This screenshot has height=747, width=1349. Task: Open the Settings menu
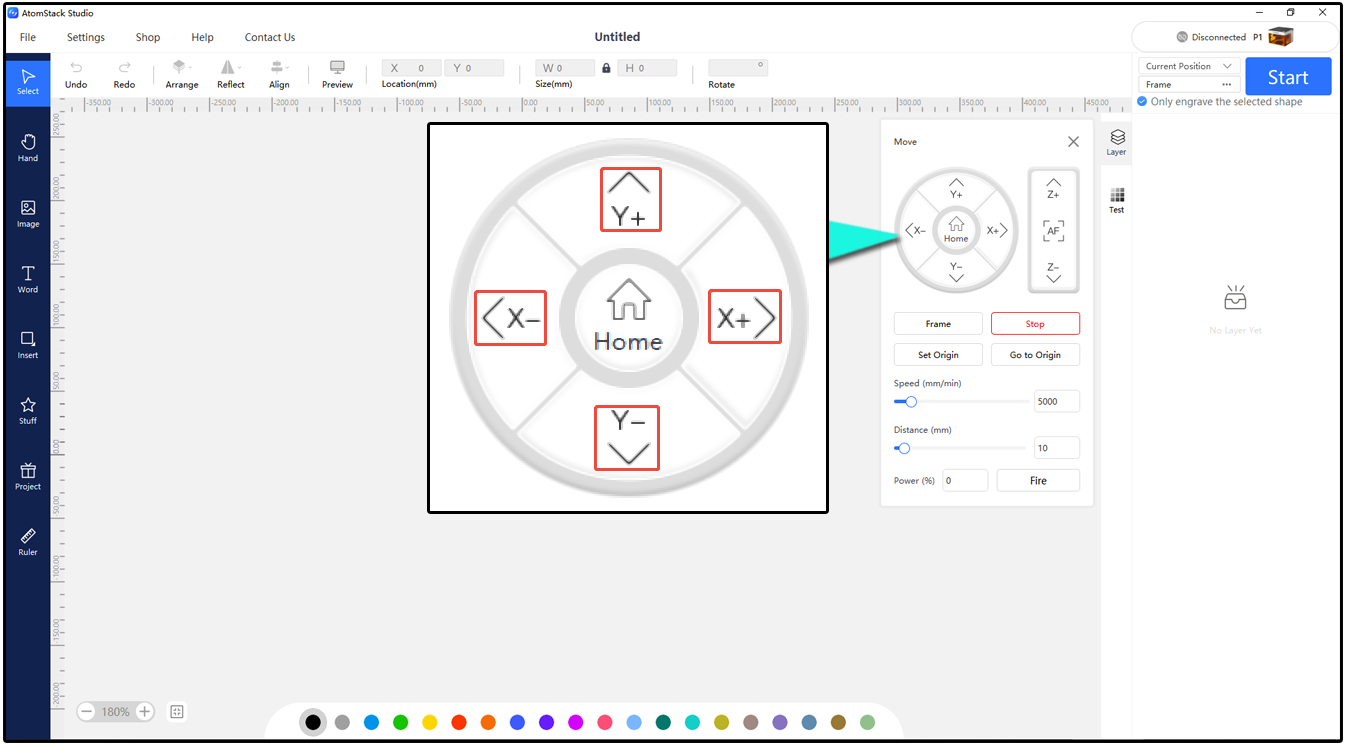click(x=86, y=37)
